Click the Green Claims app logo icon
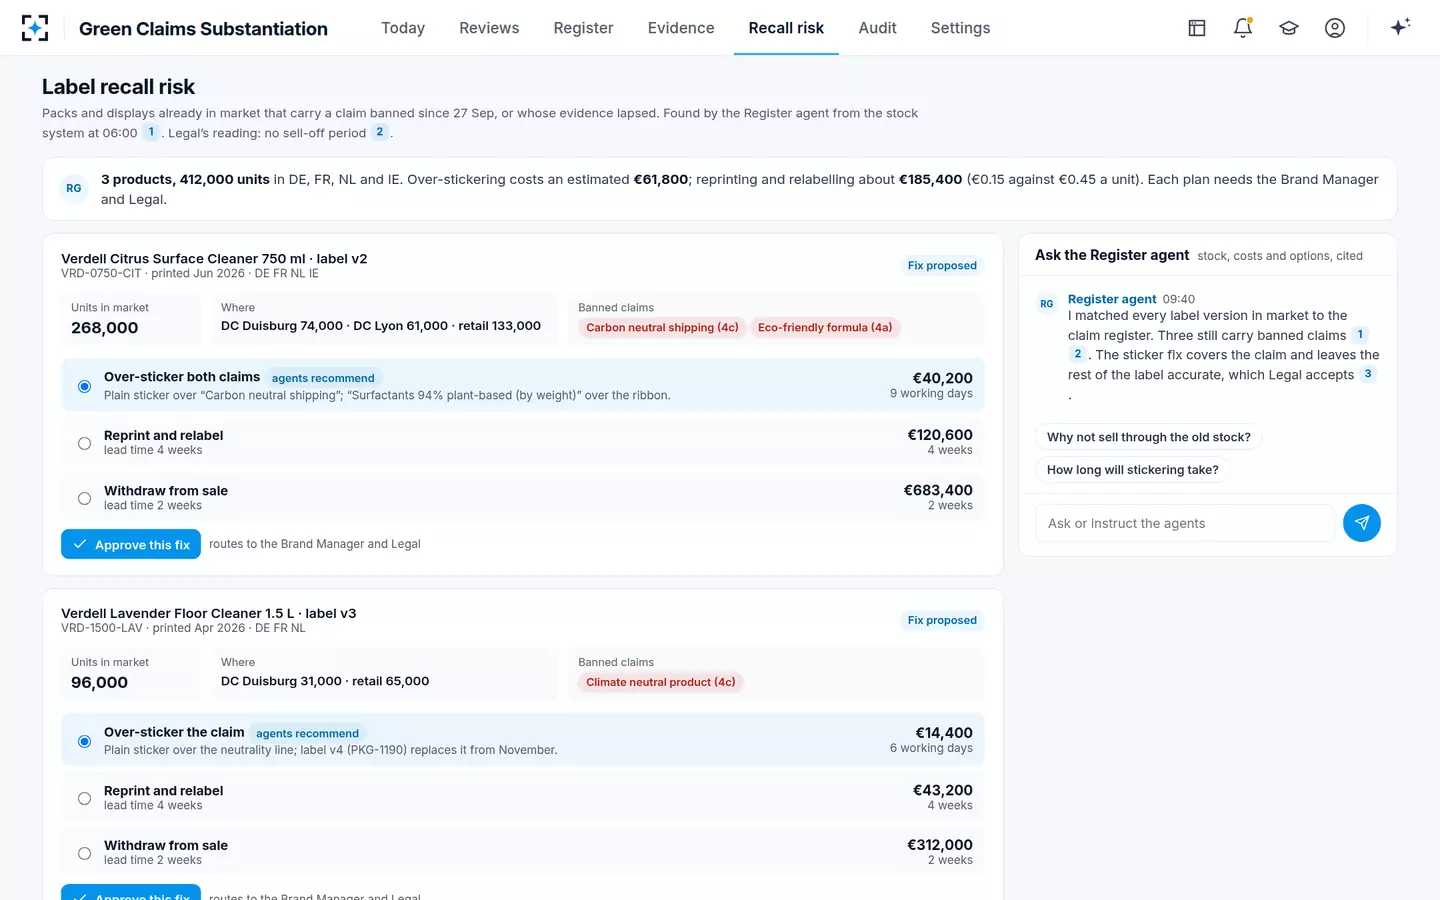 [x=35, y=28]
